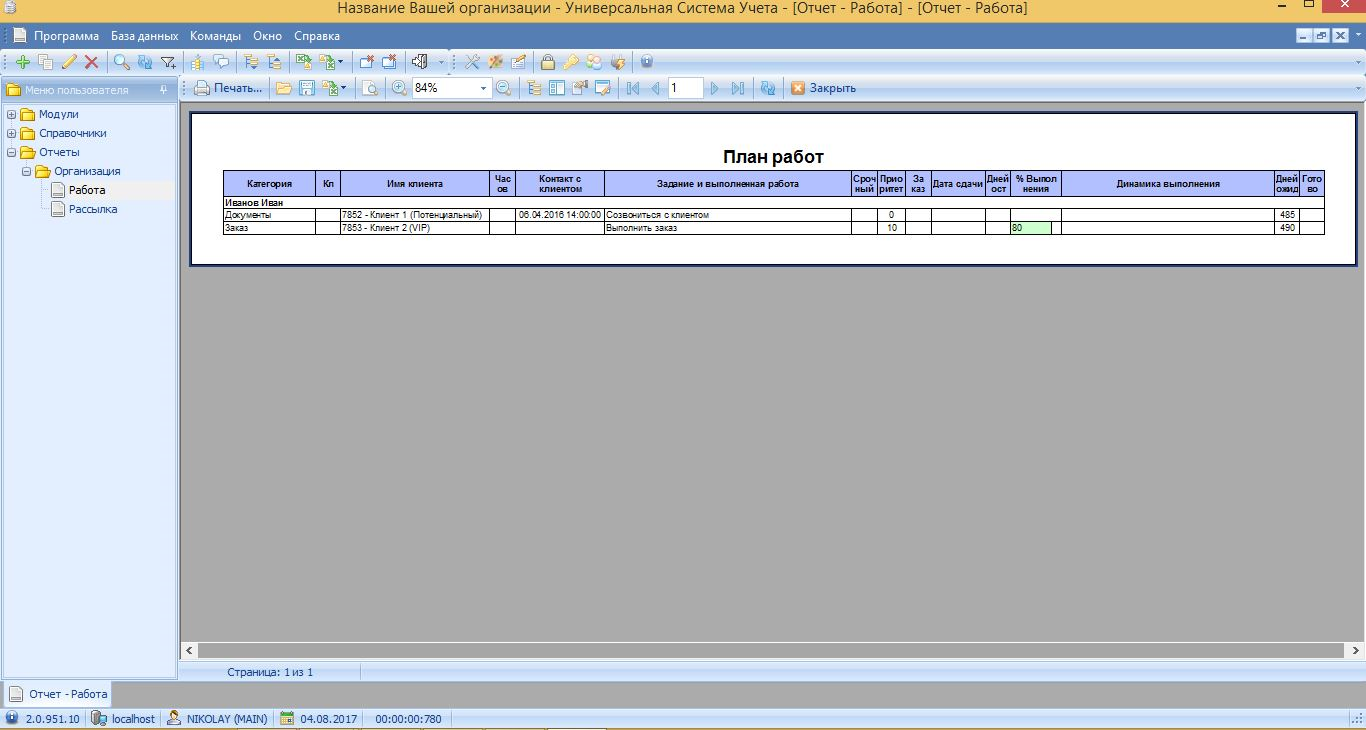Image resolution: width=1366 pixels, height=730 pixels.
Task: Click the collapse all tree icon in main toolbar
Action: coord(273,62)
